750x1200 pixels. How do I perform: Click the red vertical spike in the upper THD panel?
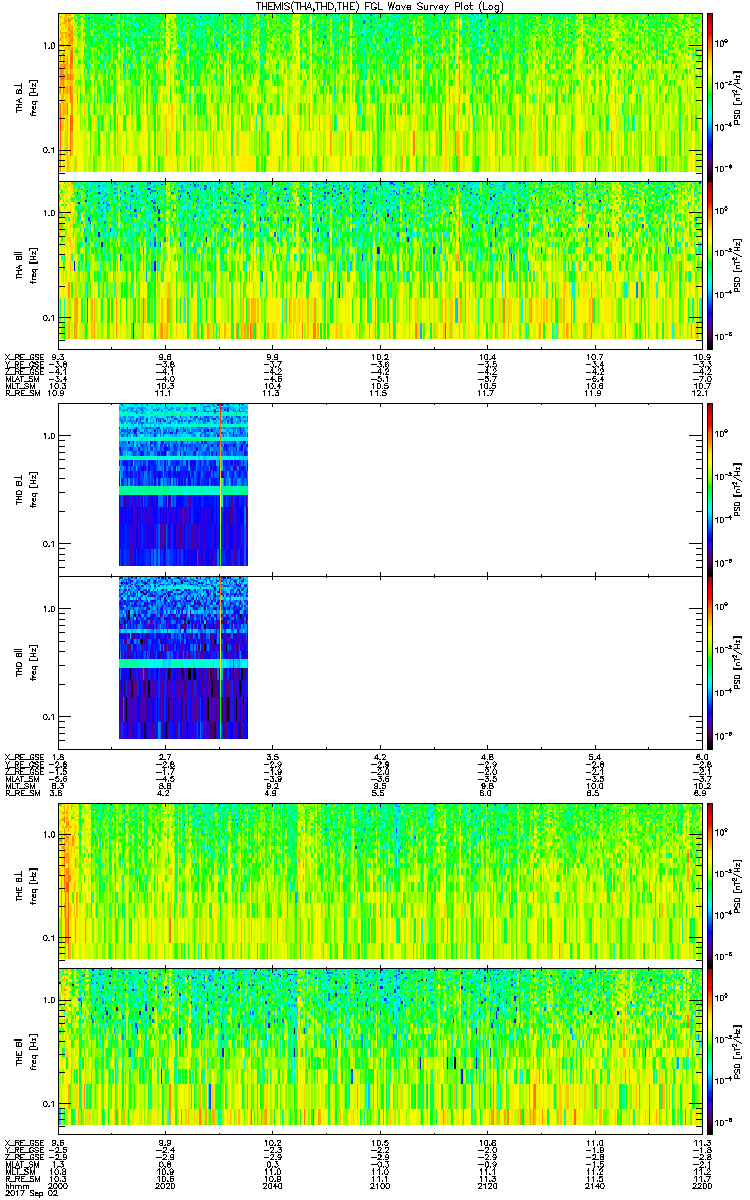coord(219,485)
